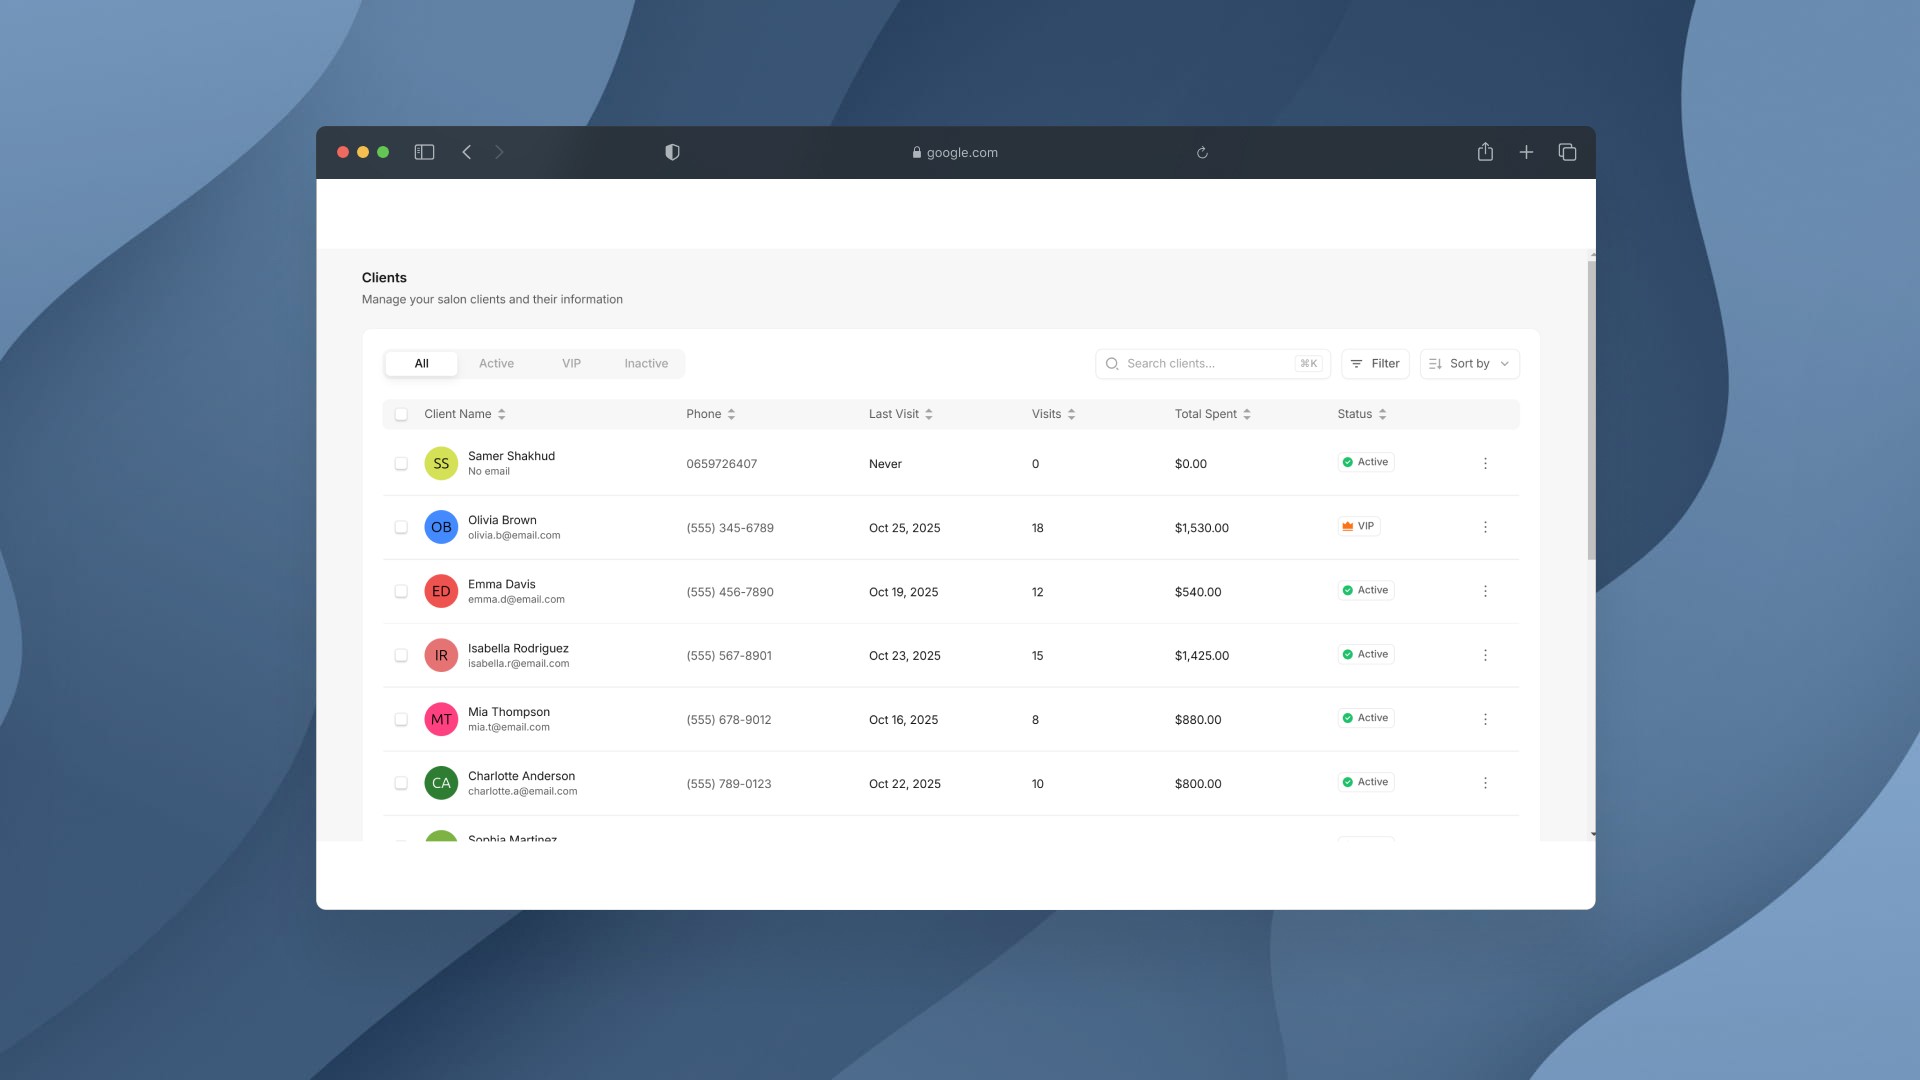
Task: Select Emma Davis row checkbox
Action: tap(401, 592)
